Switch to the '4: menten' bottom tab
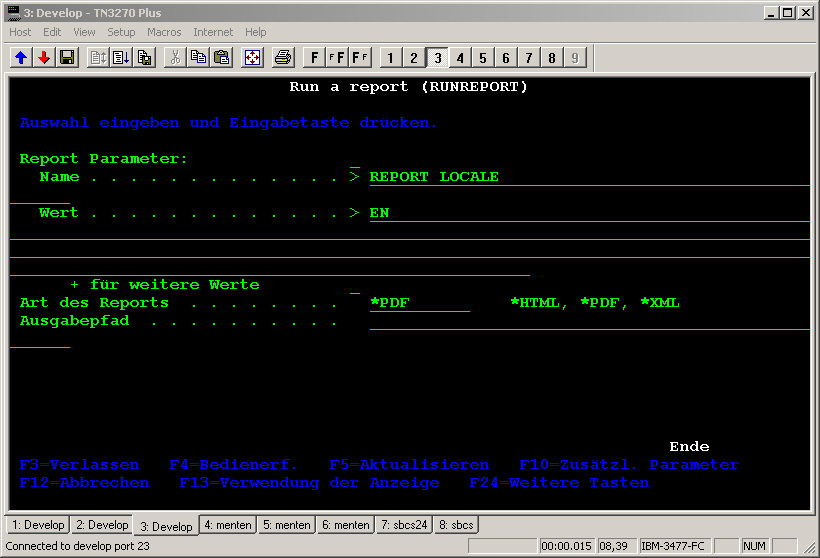Image resolution: width=820 pixels, height=558 pixels. tap(228, 525)
